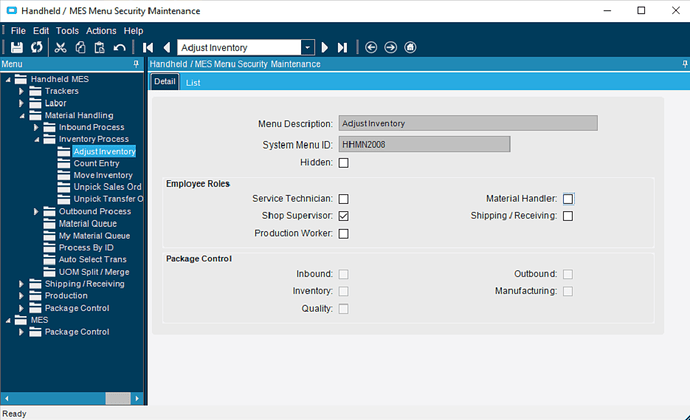Click the Home icon in toolbar
Screen dimensions: 690x420
click(x=410, y=47)
